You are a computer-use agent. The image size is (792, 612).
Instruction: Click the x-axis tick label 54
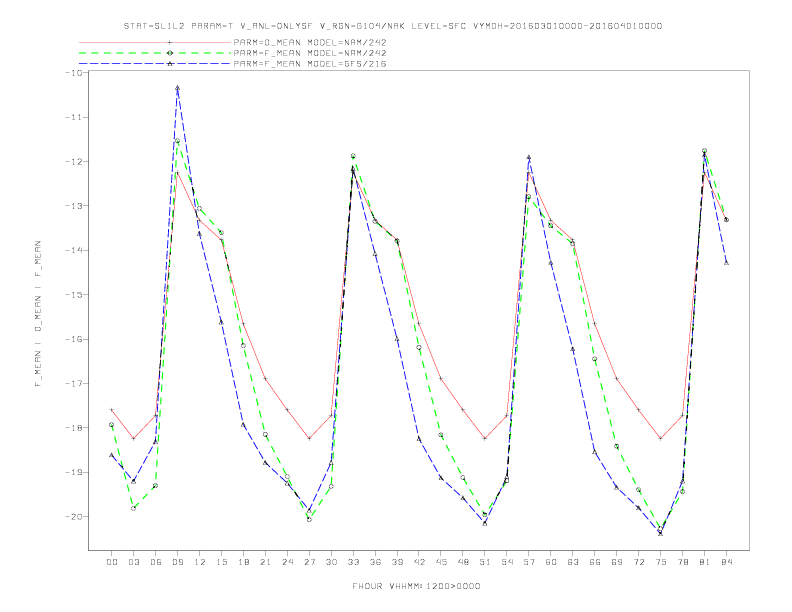(507, 562)
